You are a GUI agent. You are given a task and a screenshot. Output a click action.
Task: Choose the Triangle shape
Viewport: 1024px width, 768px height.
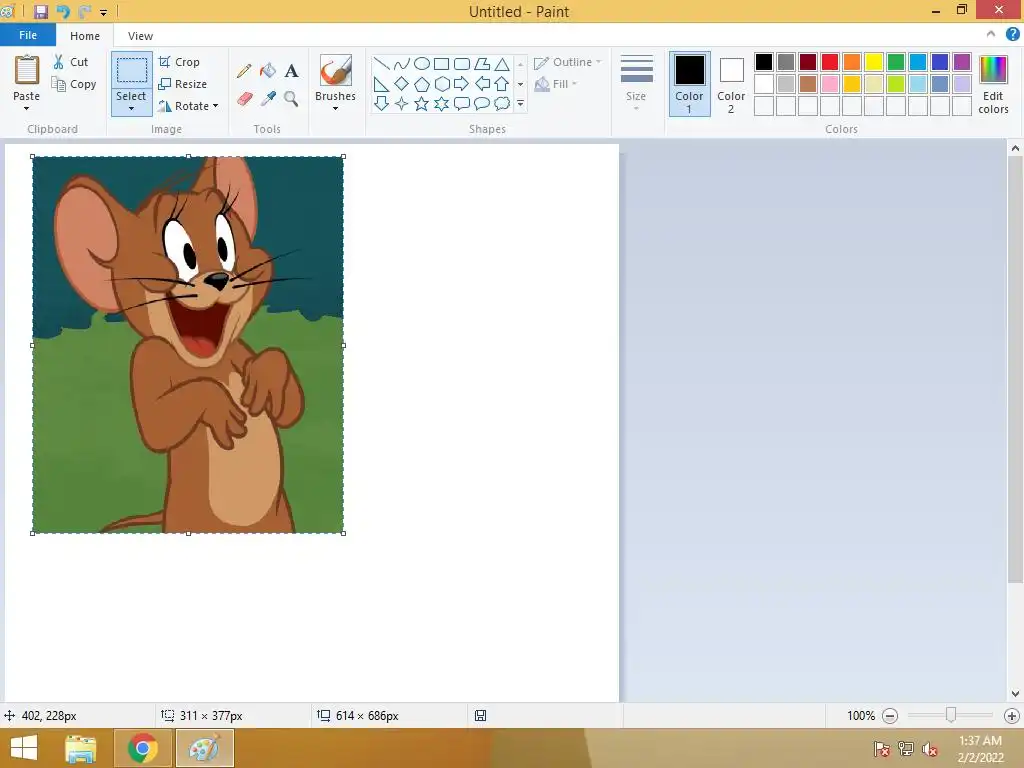[502, 63]
